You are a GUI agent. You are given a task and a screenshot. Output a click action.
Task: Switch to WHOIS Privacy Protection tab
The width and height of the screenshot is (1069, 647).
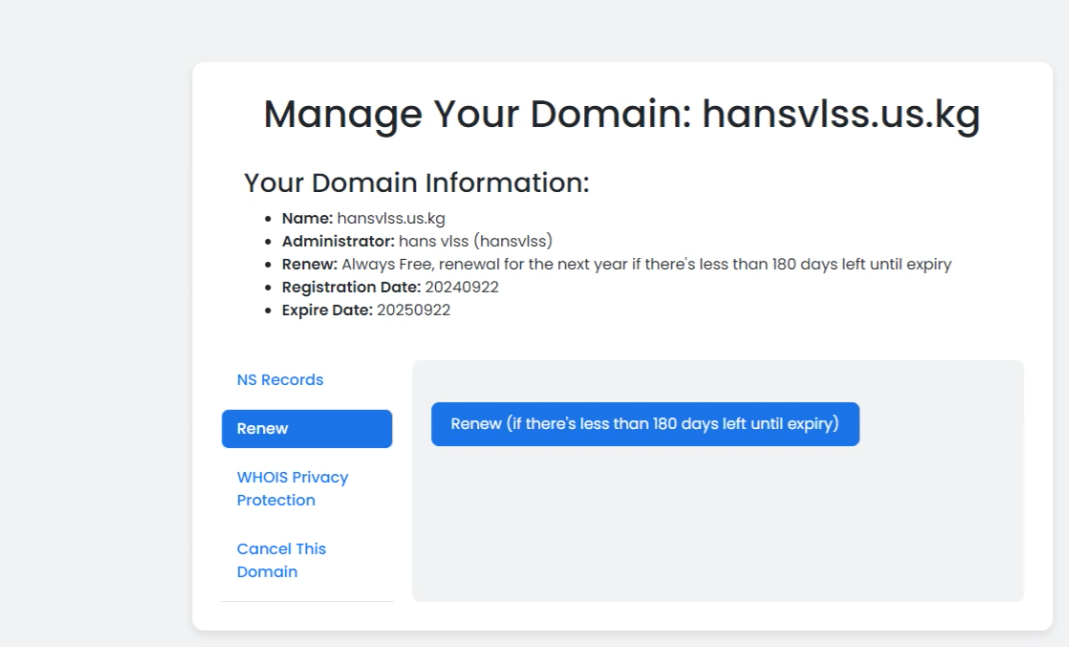coord(292,489)
